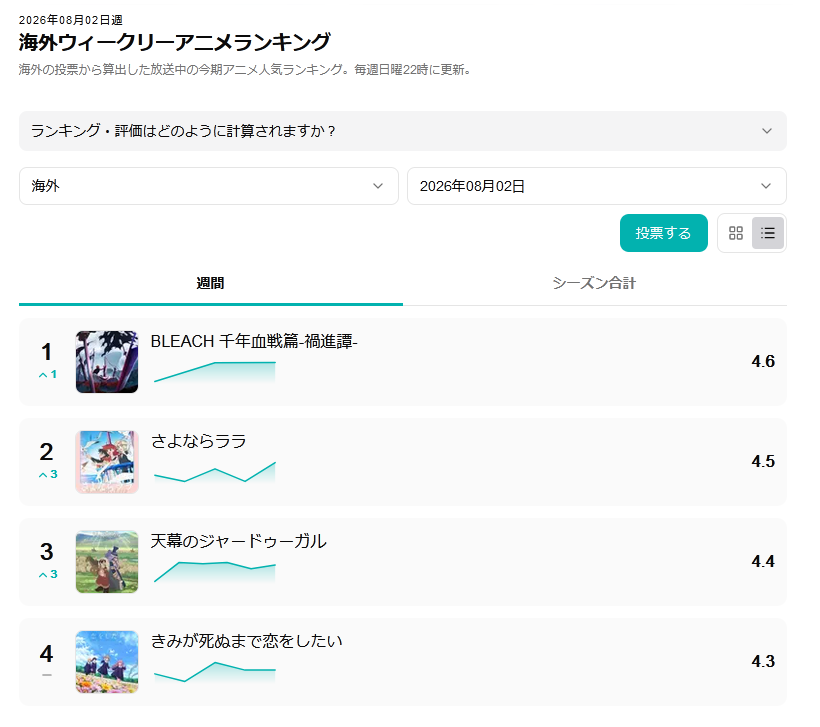Click the chevron on the FAQ expander

[767, 131]
